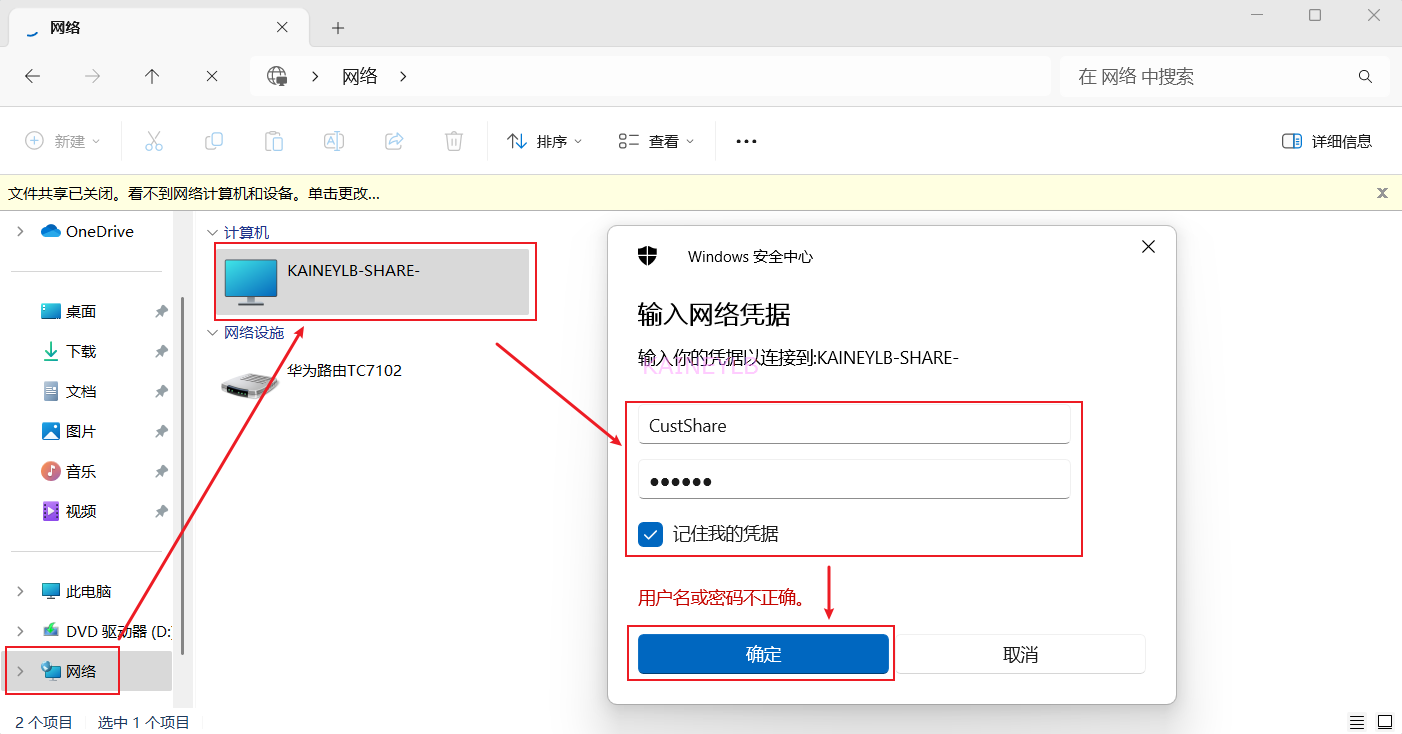Click the Share icon in toolbar

click(394, 141)
